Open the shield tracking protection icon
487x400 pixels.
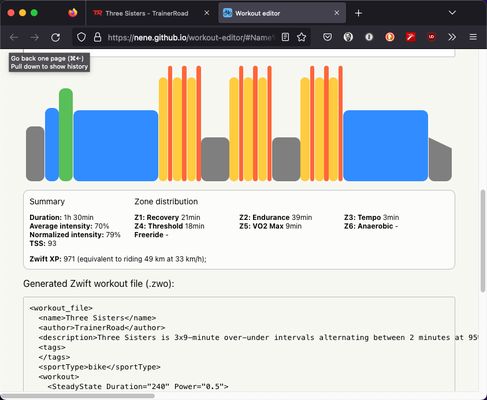coord(81,37)
